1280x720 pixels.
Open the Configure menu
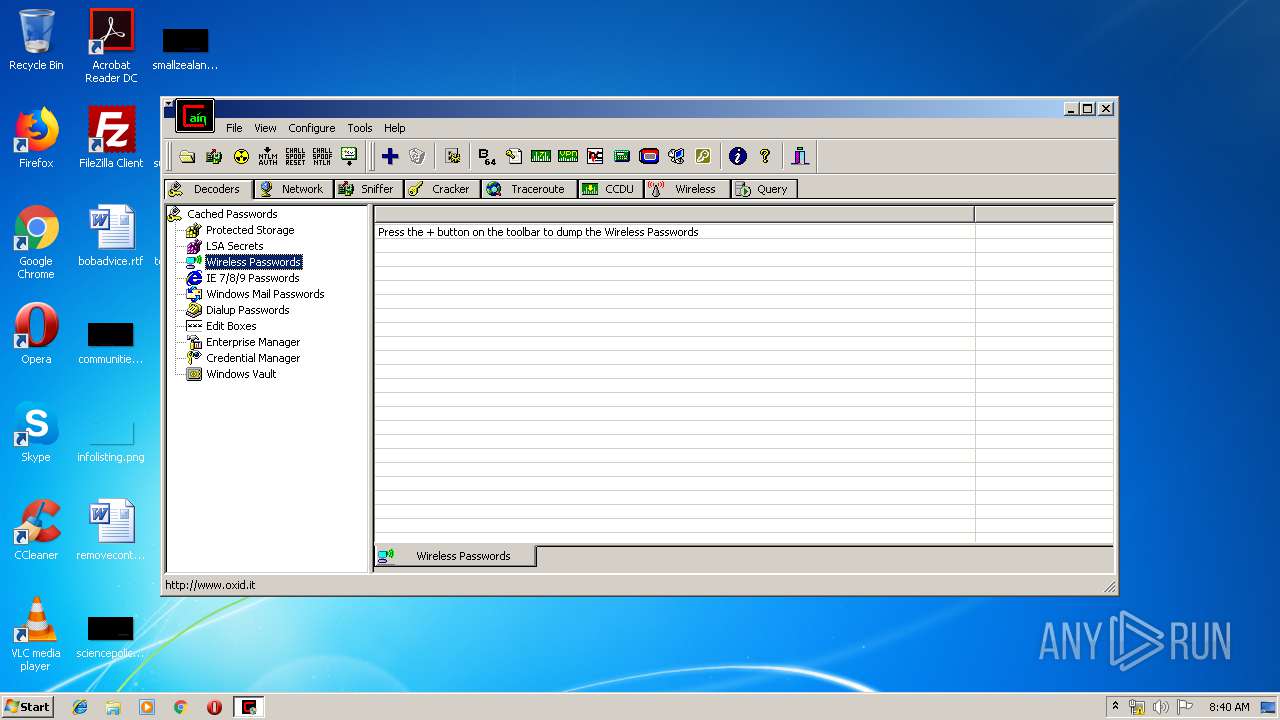(x=312, y=128)
